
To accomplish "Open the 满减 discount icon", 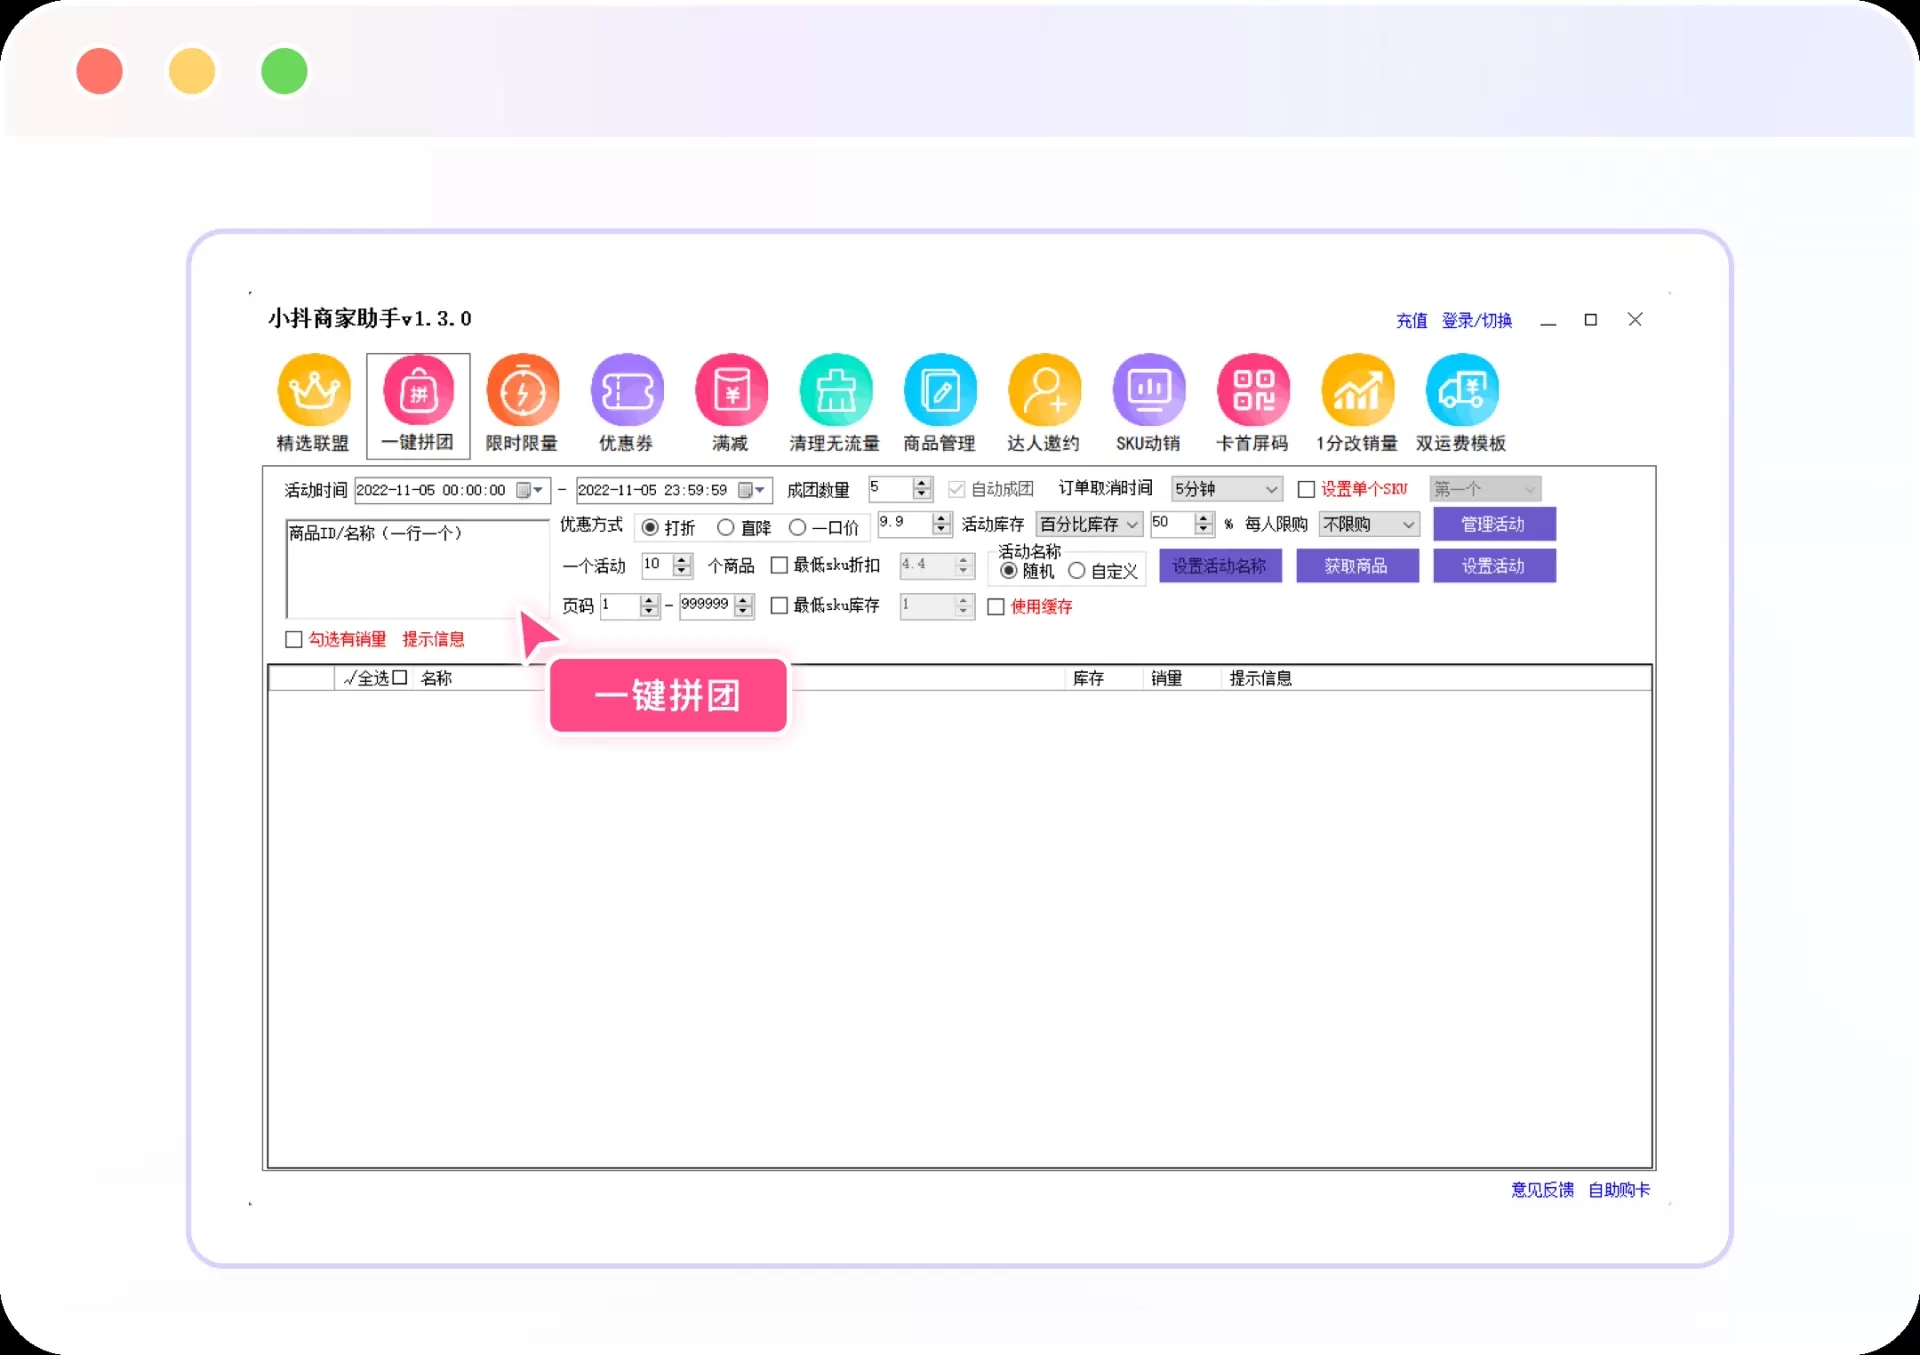I will point(731,391).
